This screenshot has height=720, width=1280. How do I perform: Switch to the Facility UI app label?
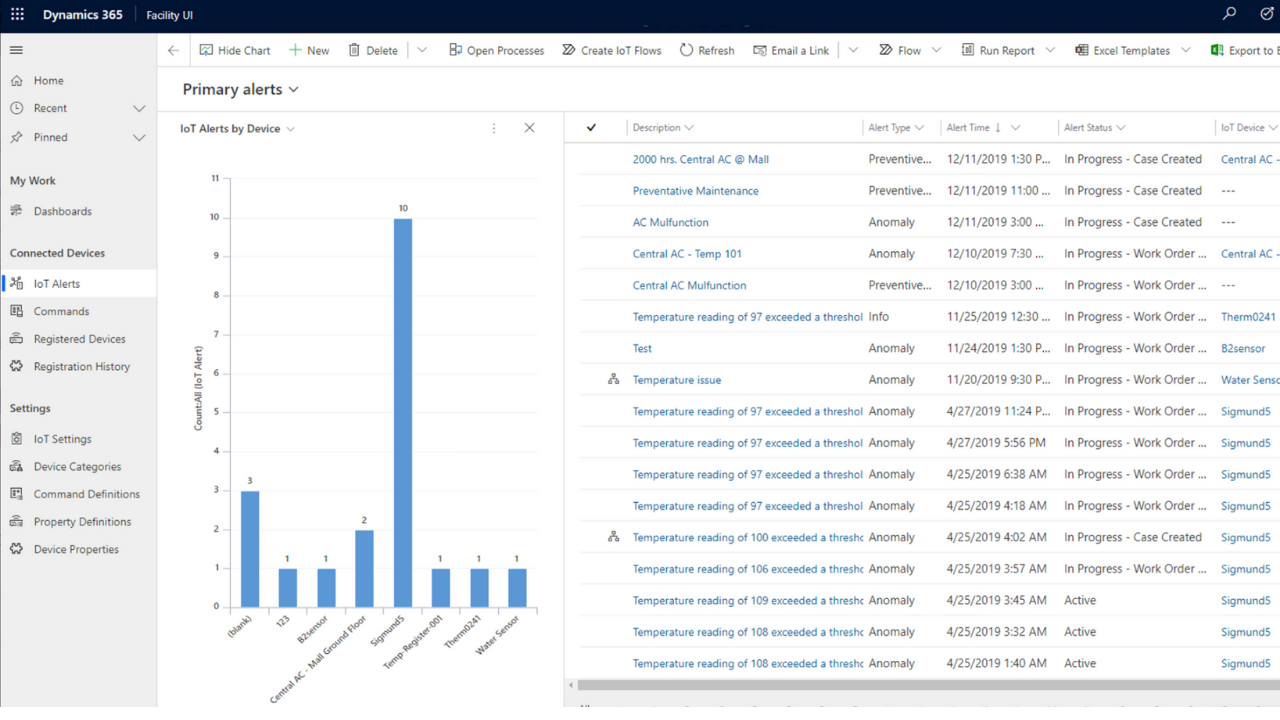coord(168,14)
